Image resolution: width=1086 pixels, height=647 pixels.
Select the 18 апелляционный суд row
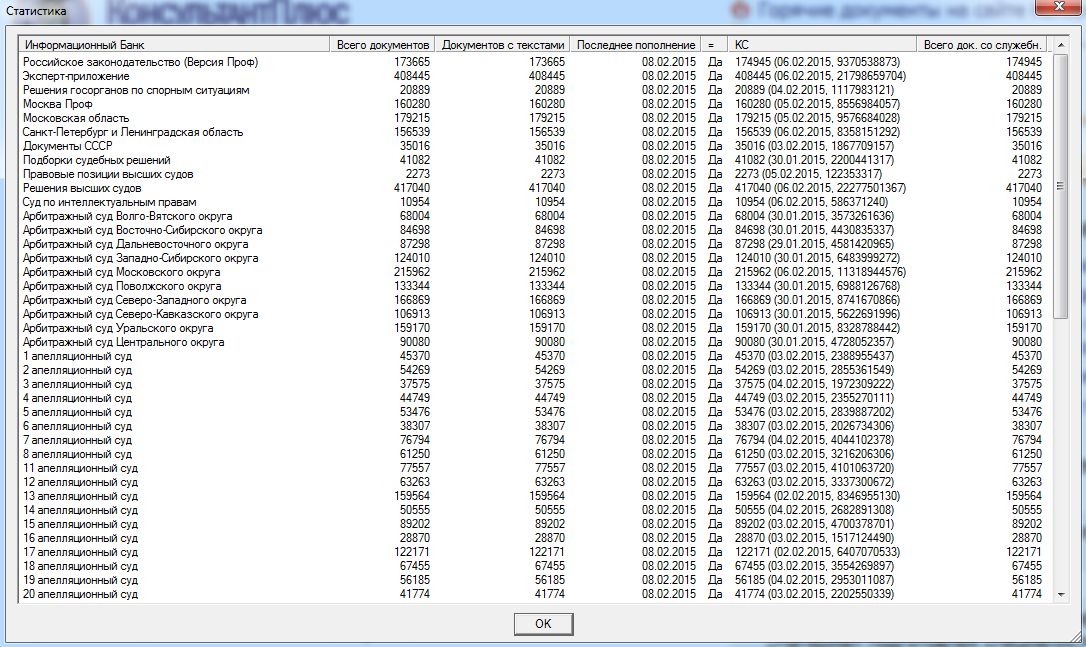pyautogui.click(x=533, y=565)
